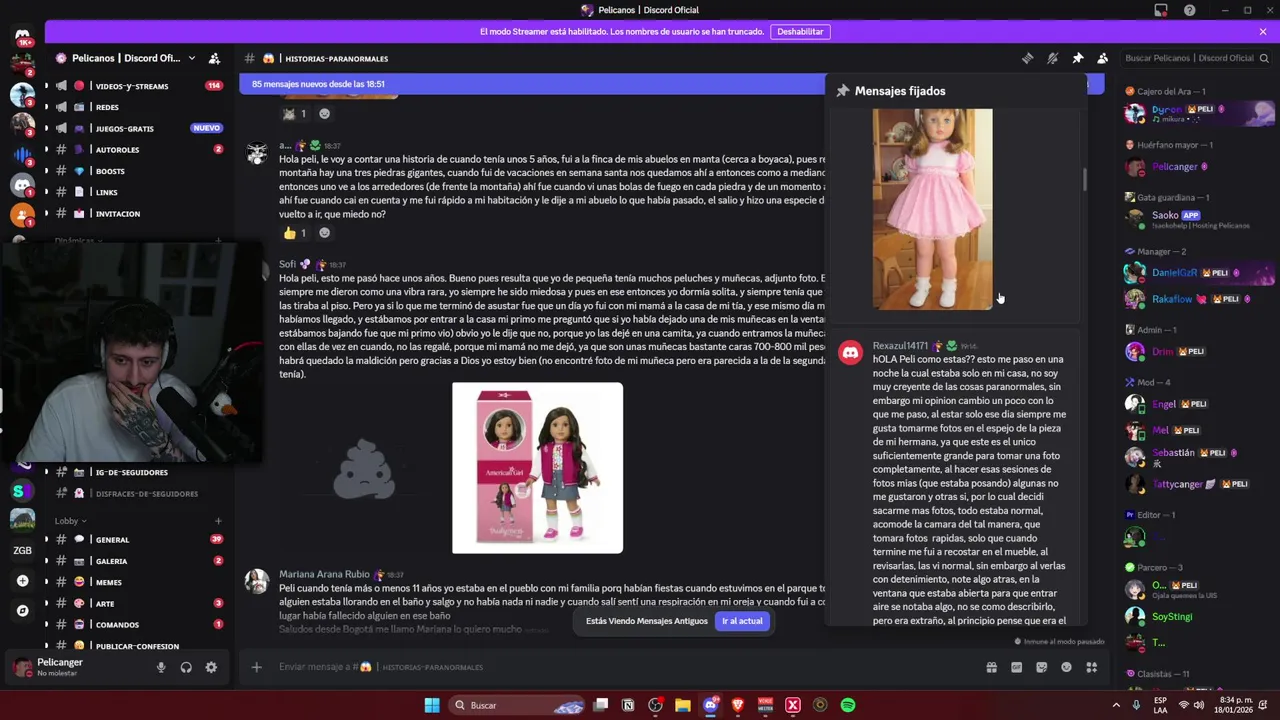Open Spotify from the taskbar
Screen dimensions: 1280x720
click(848, 705)
